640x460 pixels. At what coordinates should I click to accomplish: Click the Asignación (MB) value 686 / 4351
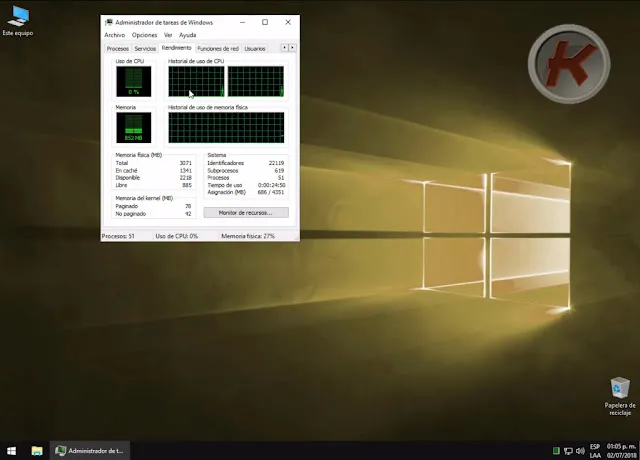point(271,192)
